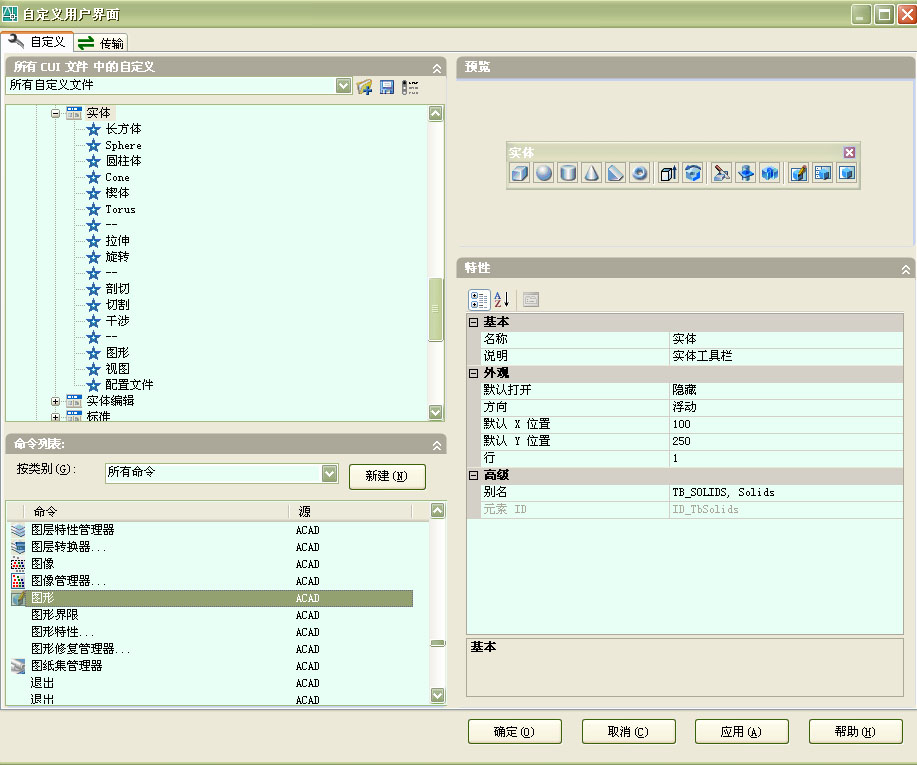
Task: Collapse the 高级 property group
Action: [x=473, y=475]
